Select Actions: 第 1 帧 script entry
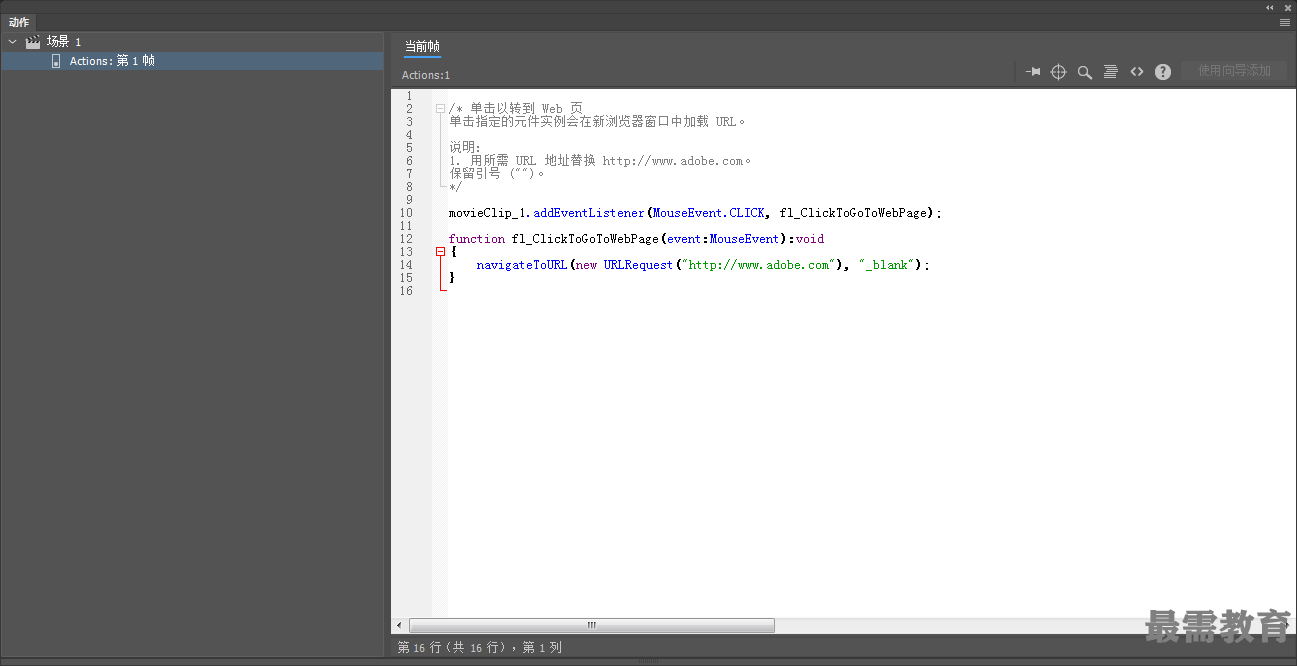The width and height of the screenshot is (1297, 666). pos(192,61)
